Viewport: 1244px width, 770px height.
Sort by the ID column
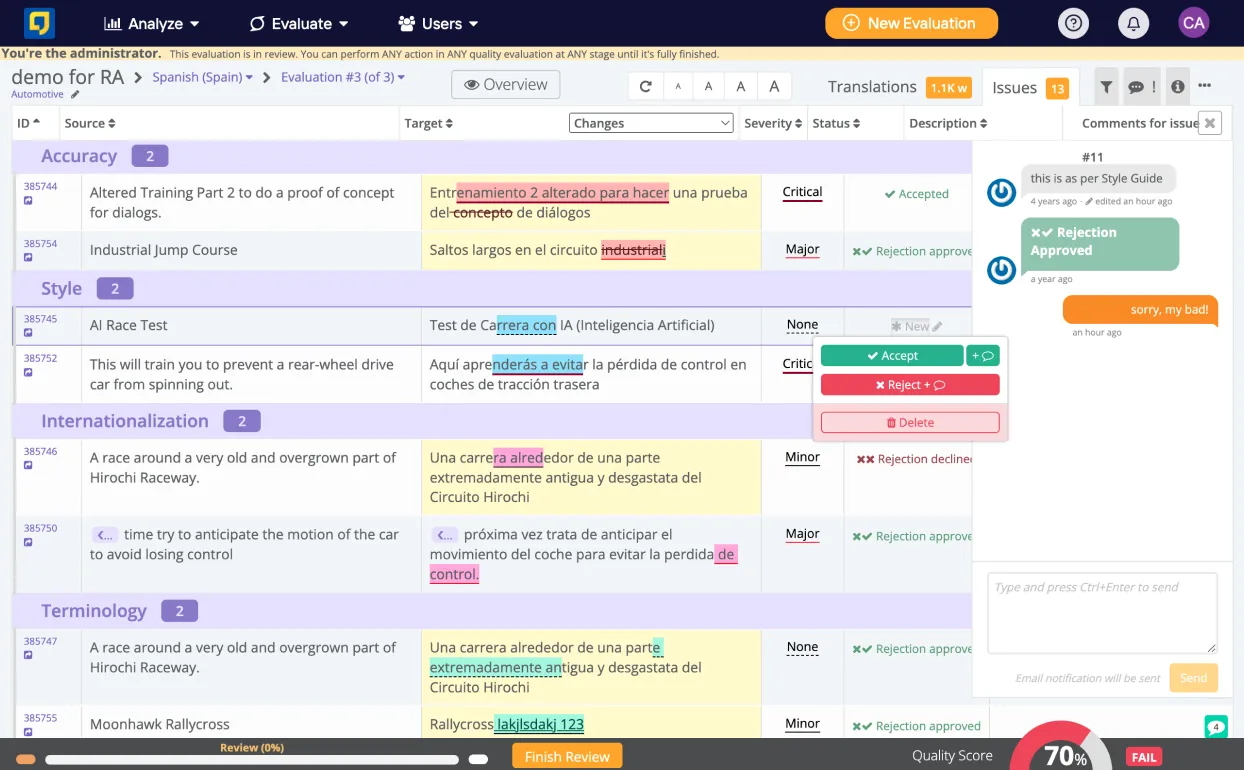pyautogui.click(x=28, y=122)
